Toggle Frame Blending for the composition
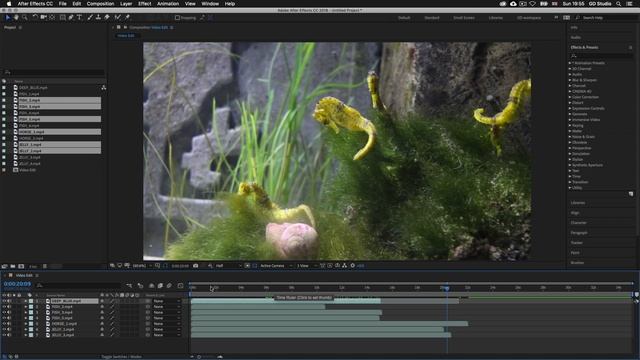Screen dimensions: 640x360 coord(160,286)
